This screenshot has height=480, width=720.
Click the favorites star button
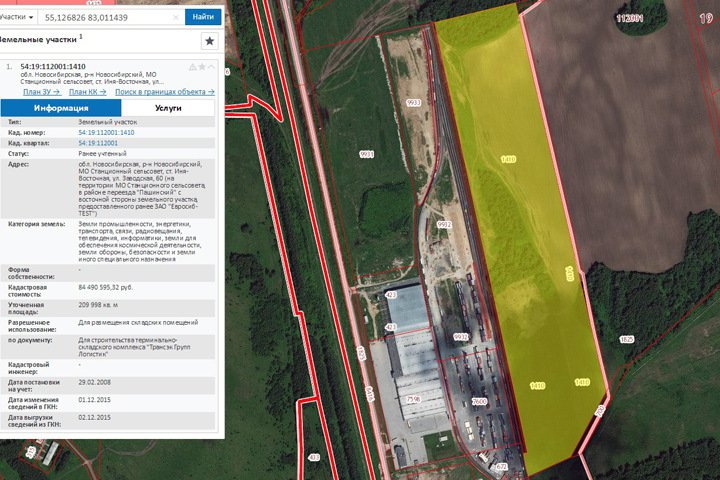coord(209,41)
